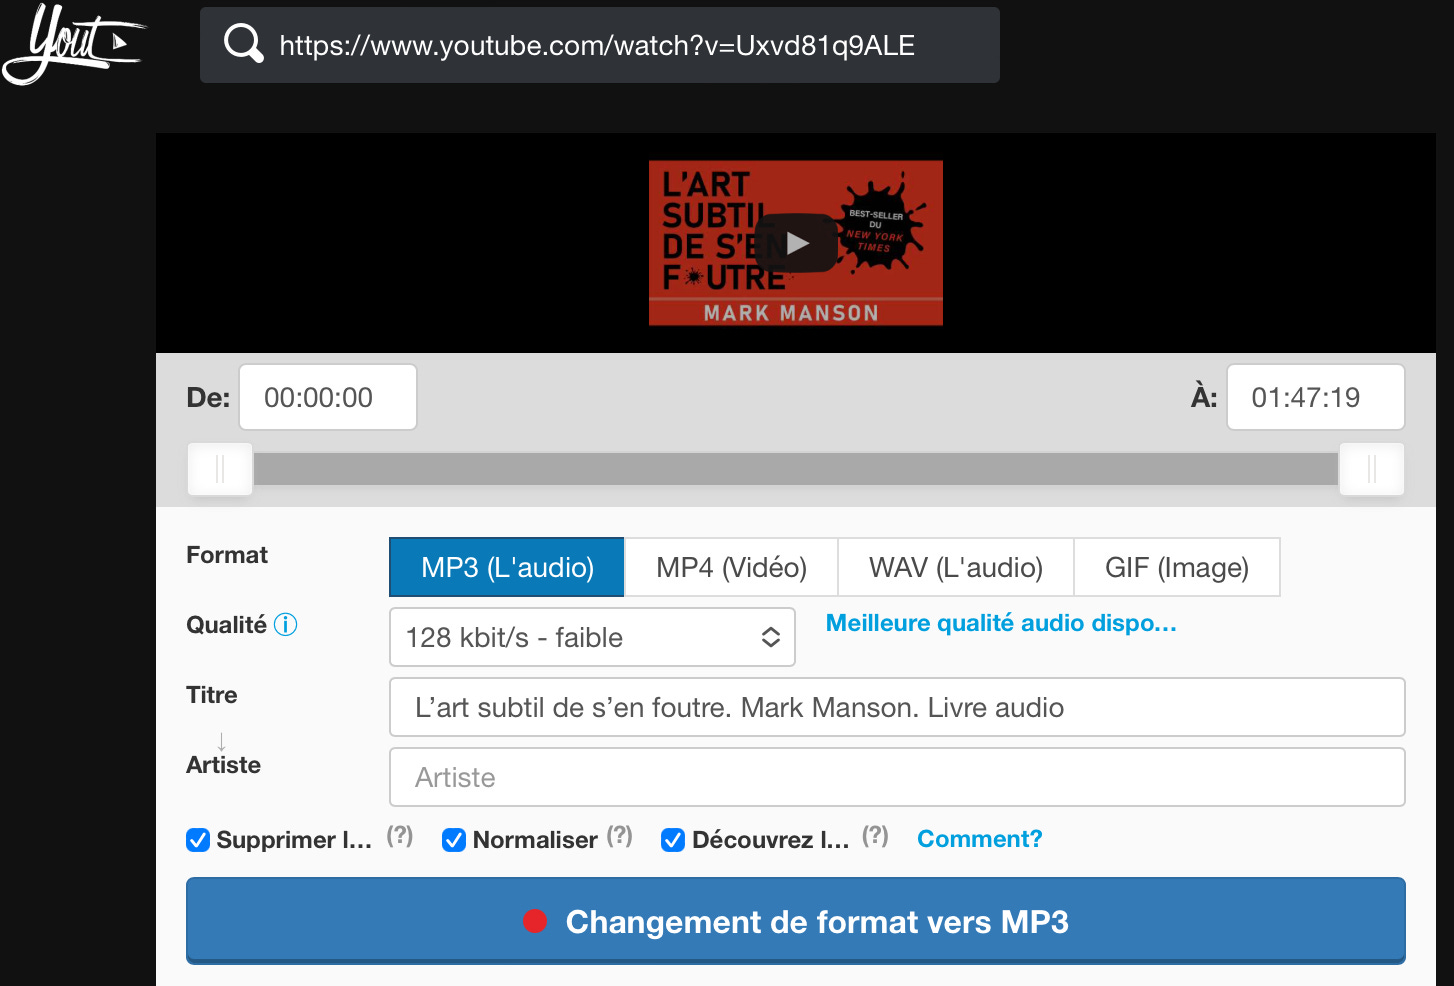Play the video preview
1454x986 pixels.
796,243
